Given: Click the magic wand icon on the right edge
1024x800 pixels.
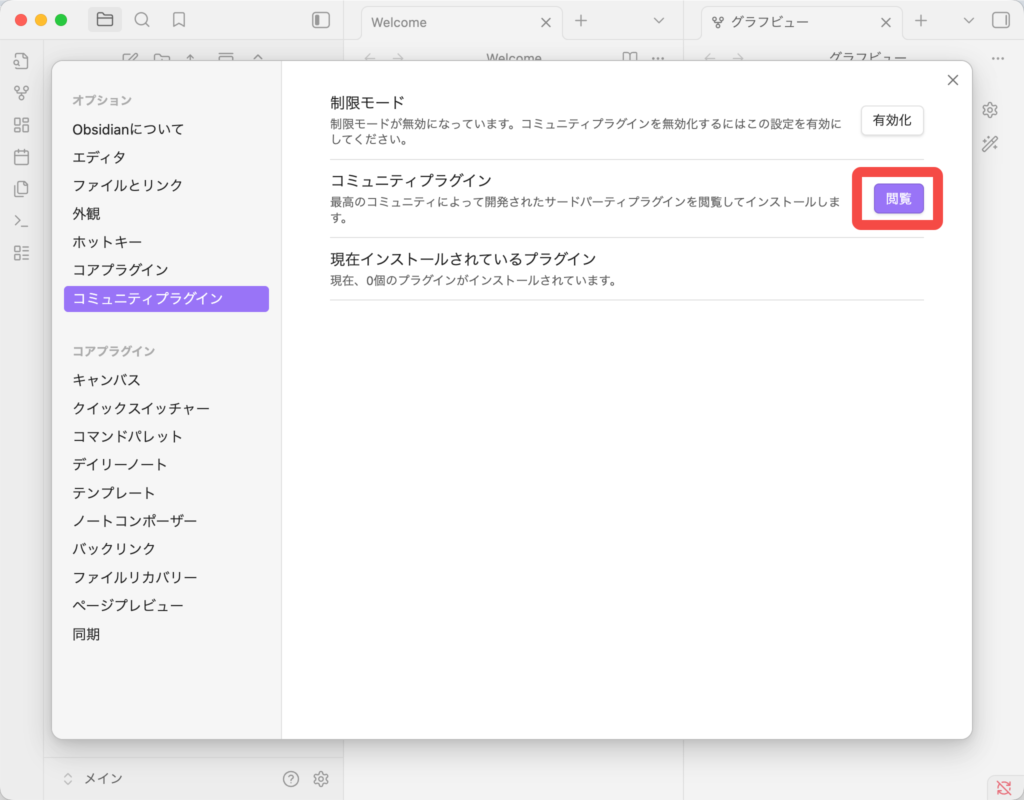Looking at the screenshot, I should pyautogui.click(x=990, y=143).
